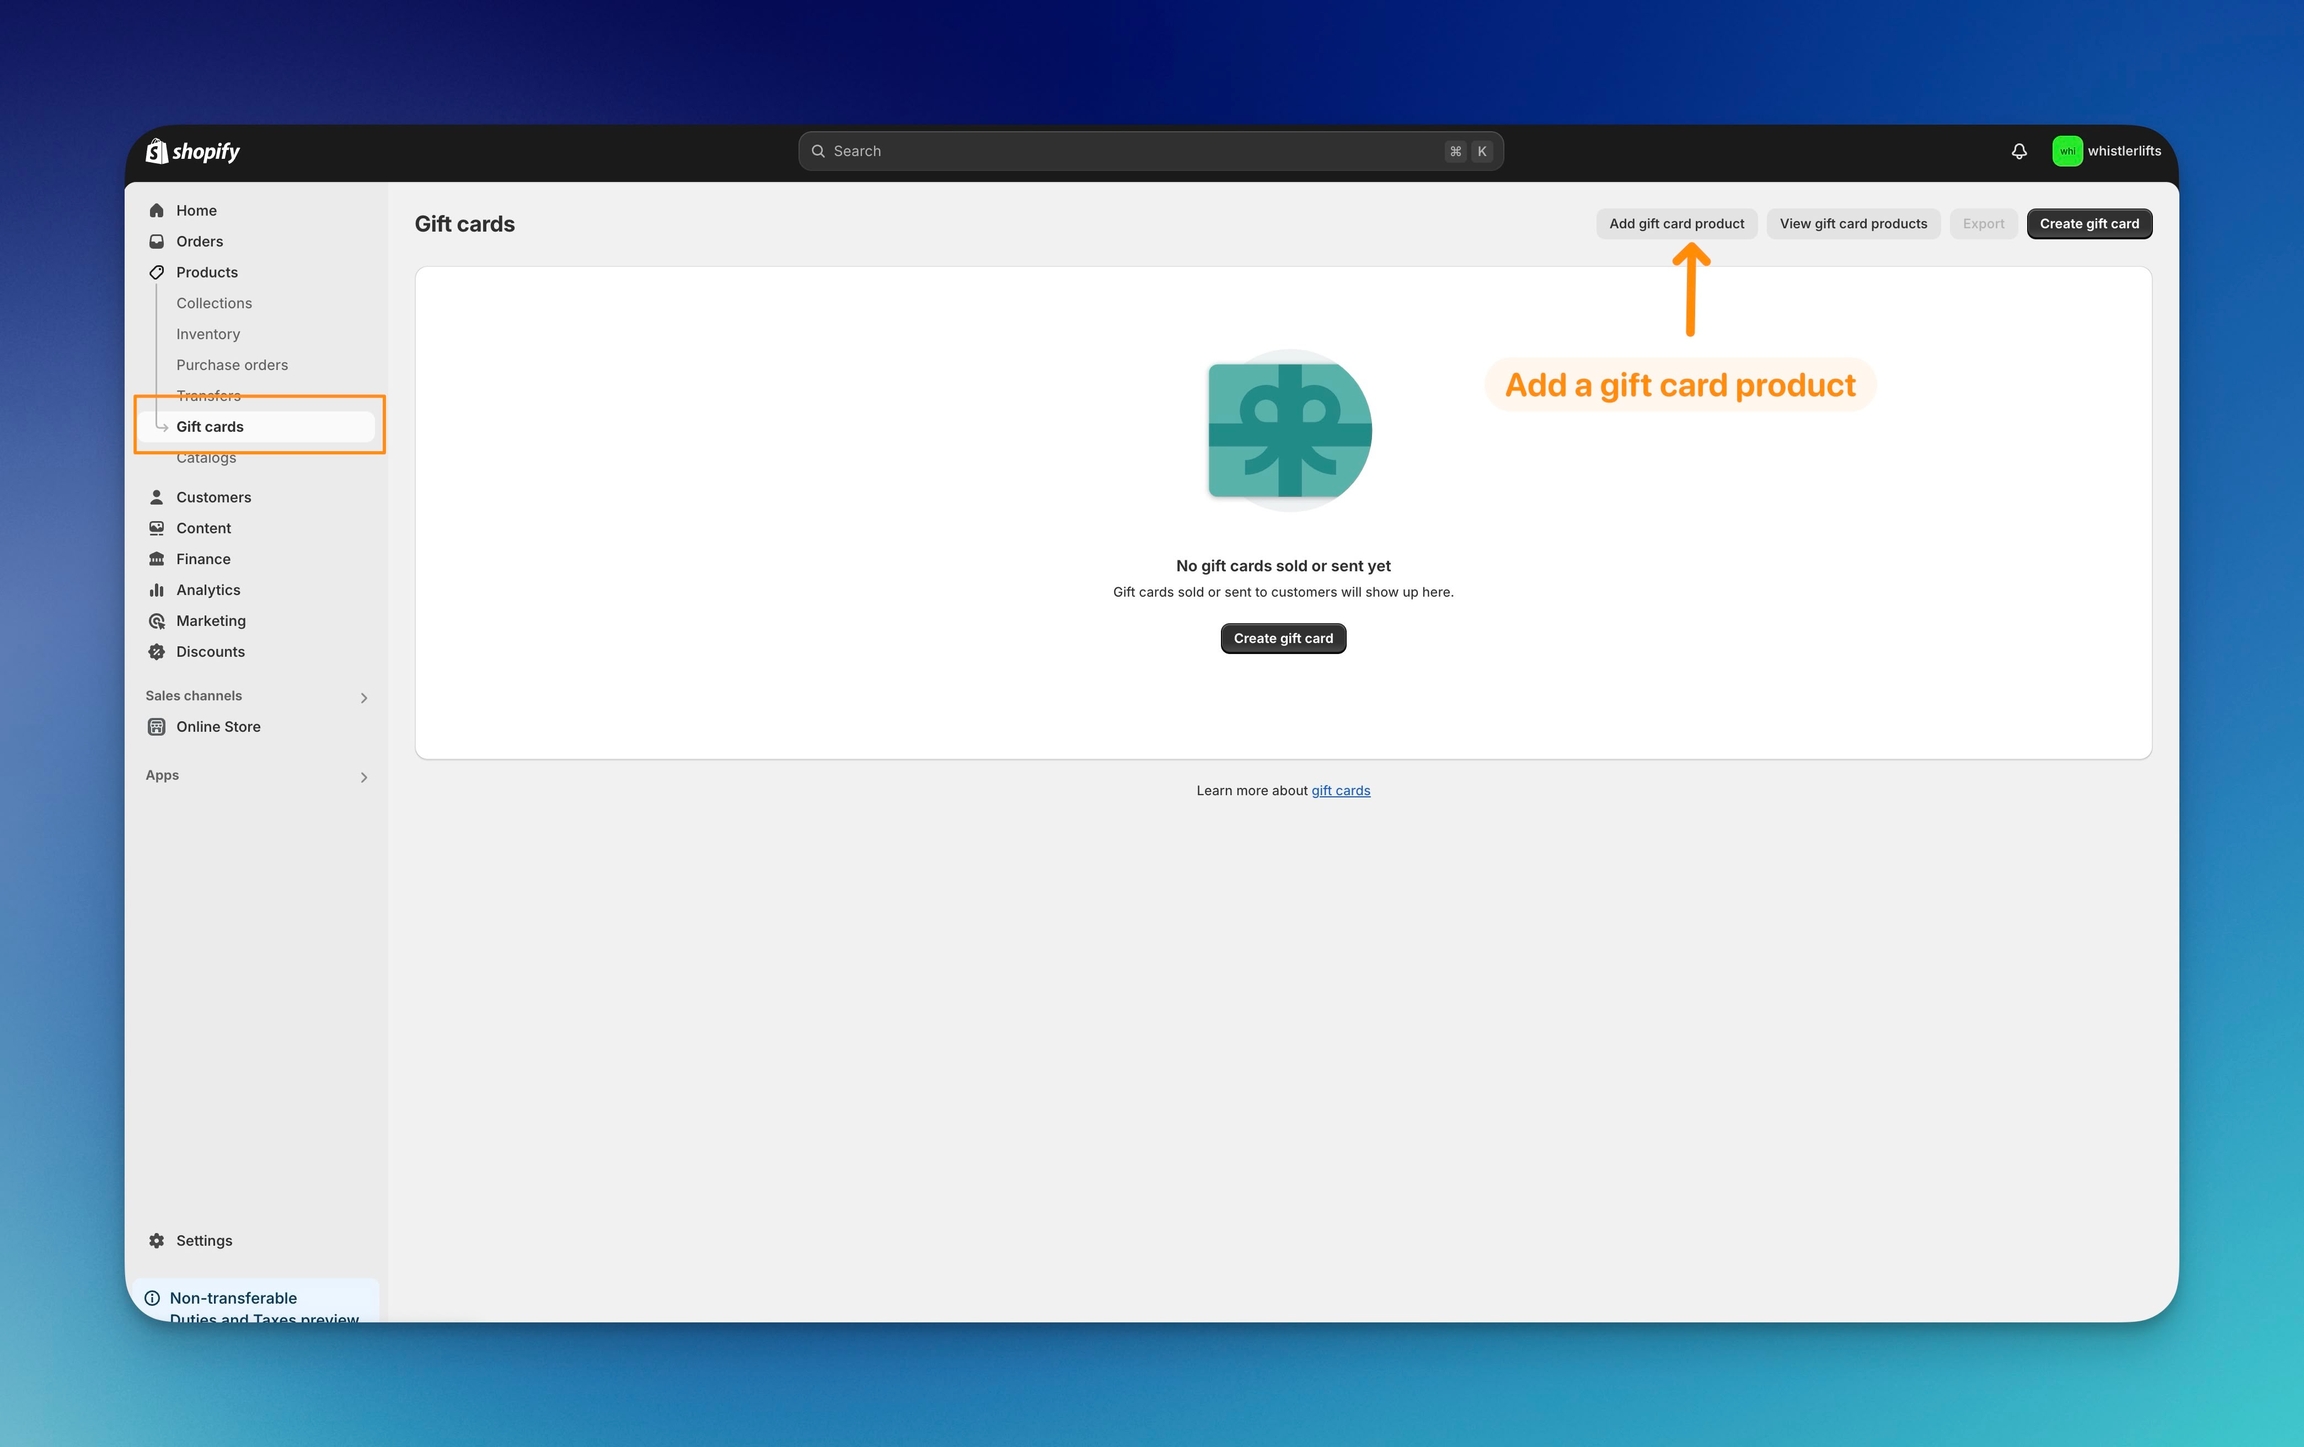2304x1447 pixels.
Task: Collapse the Products menu section
Action: tap(207, 272)
